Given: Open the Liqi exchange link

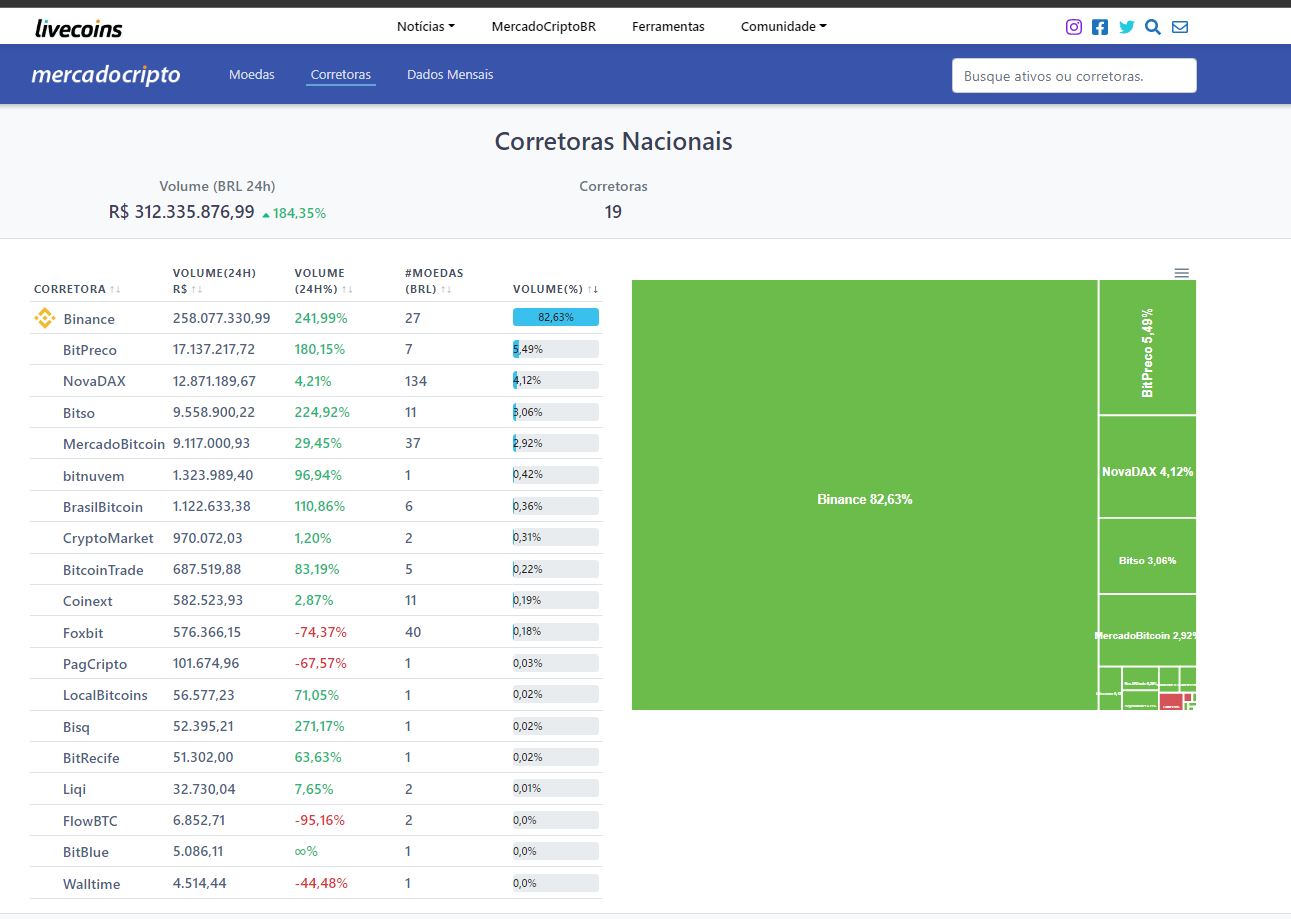Looking at the screenshot, I should pos(74,789).
